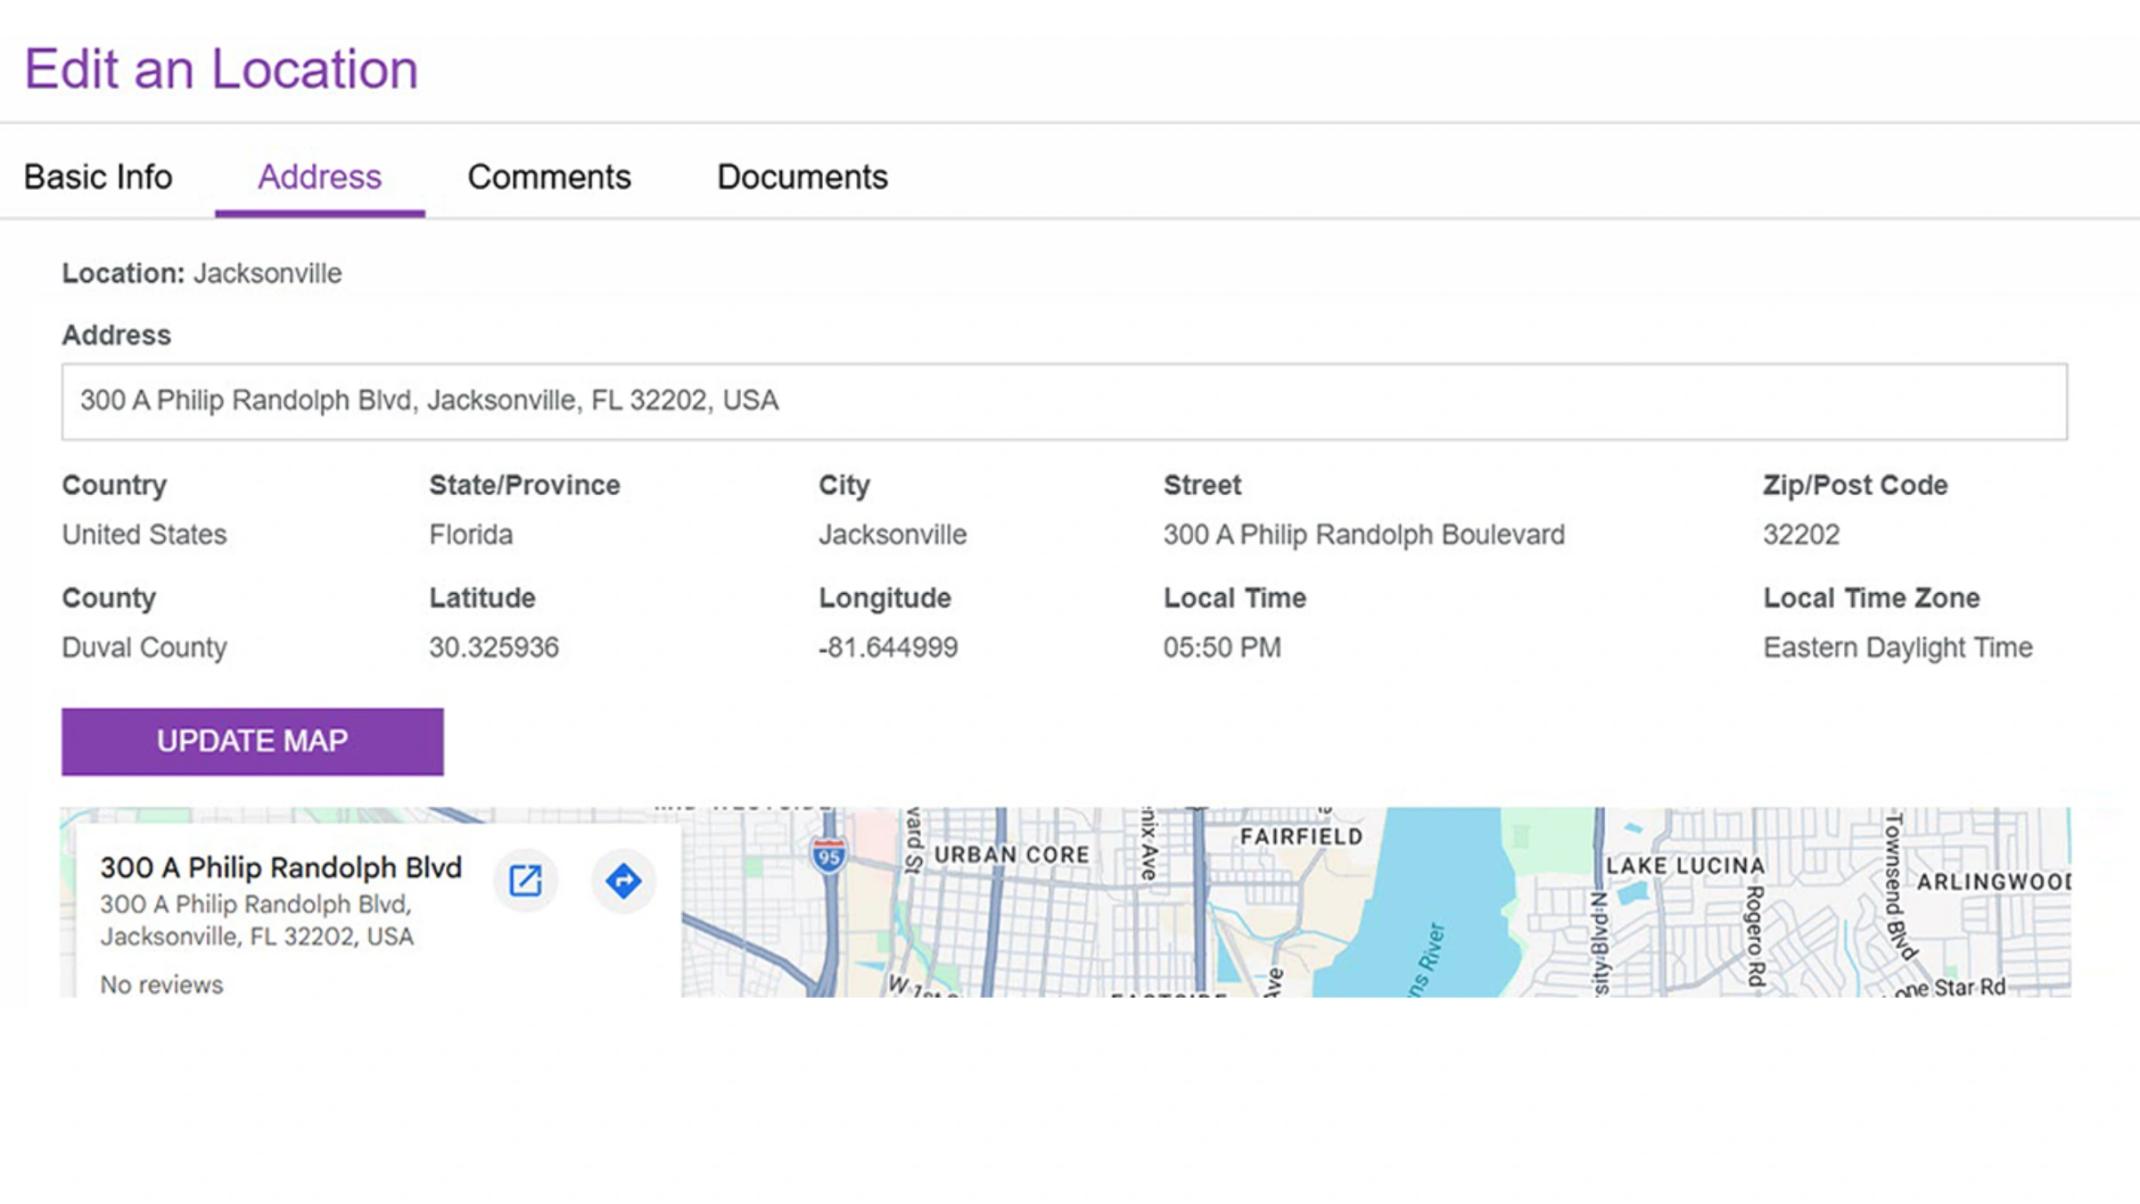Click the URBAN CORE label on the map
2140x1204 pixels.
point(1011,855)
